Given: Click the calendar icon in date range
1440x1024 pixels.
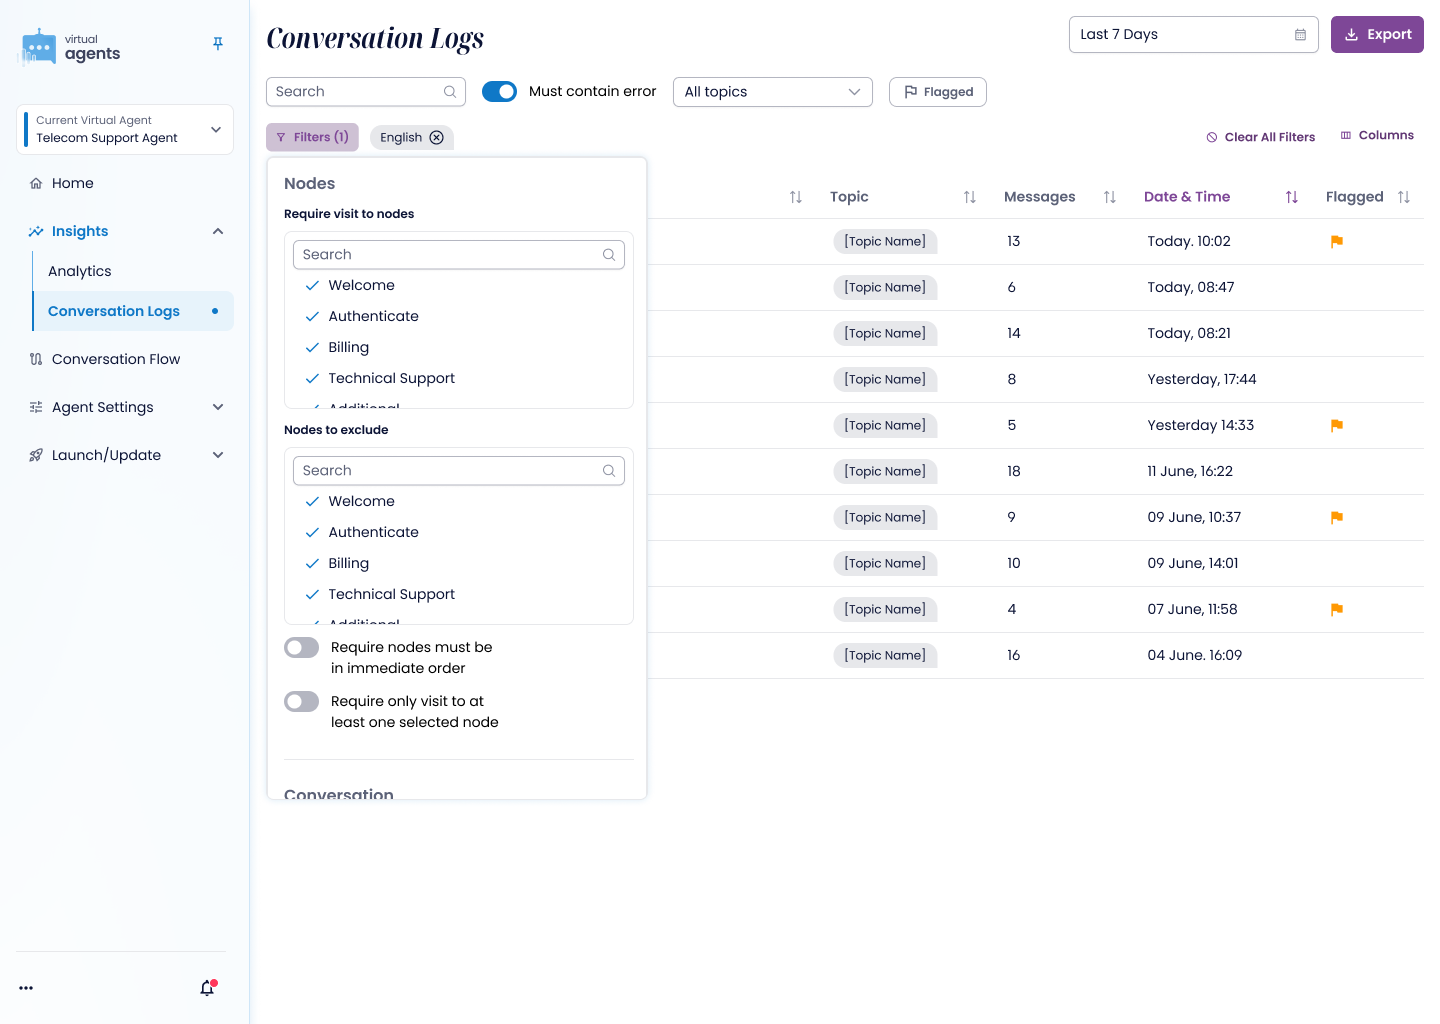Looking at the screenshot, I should click(1300, 35).
